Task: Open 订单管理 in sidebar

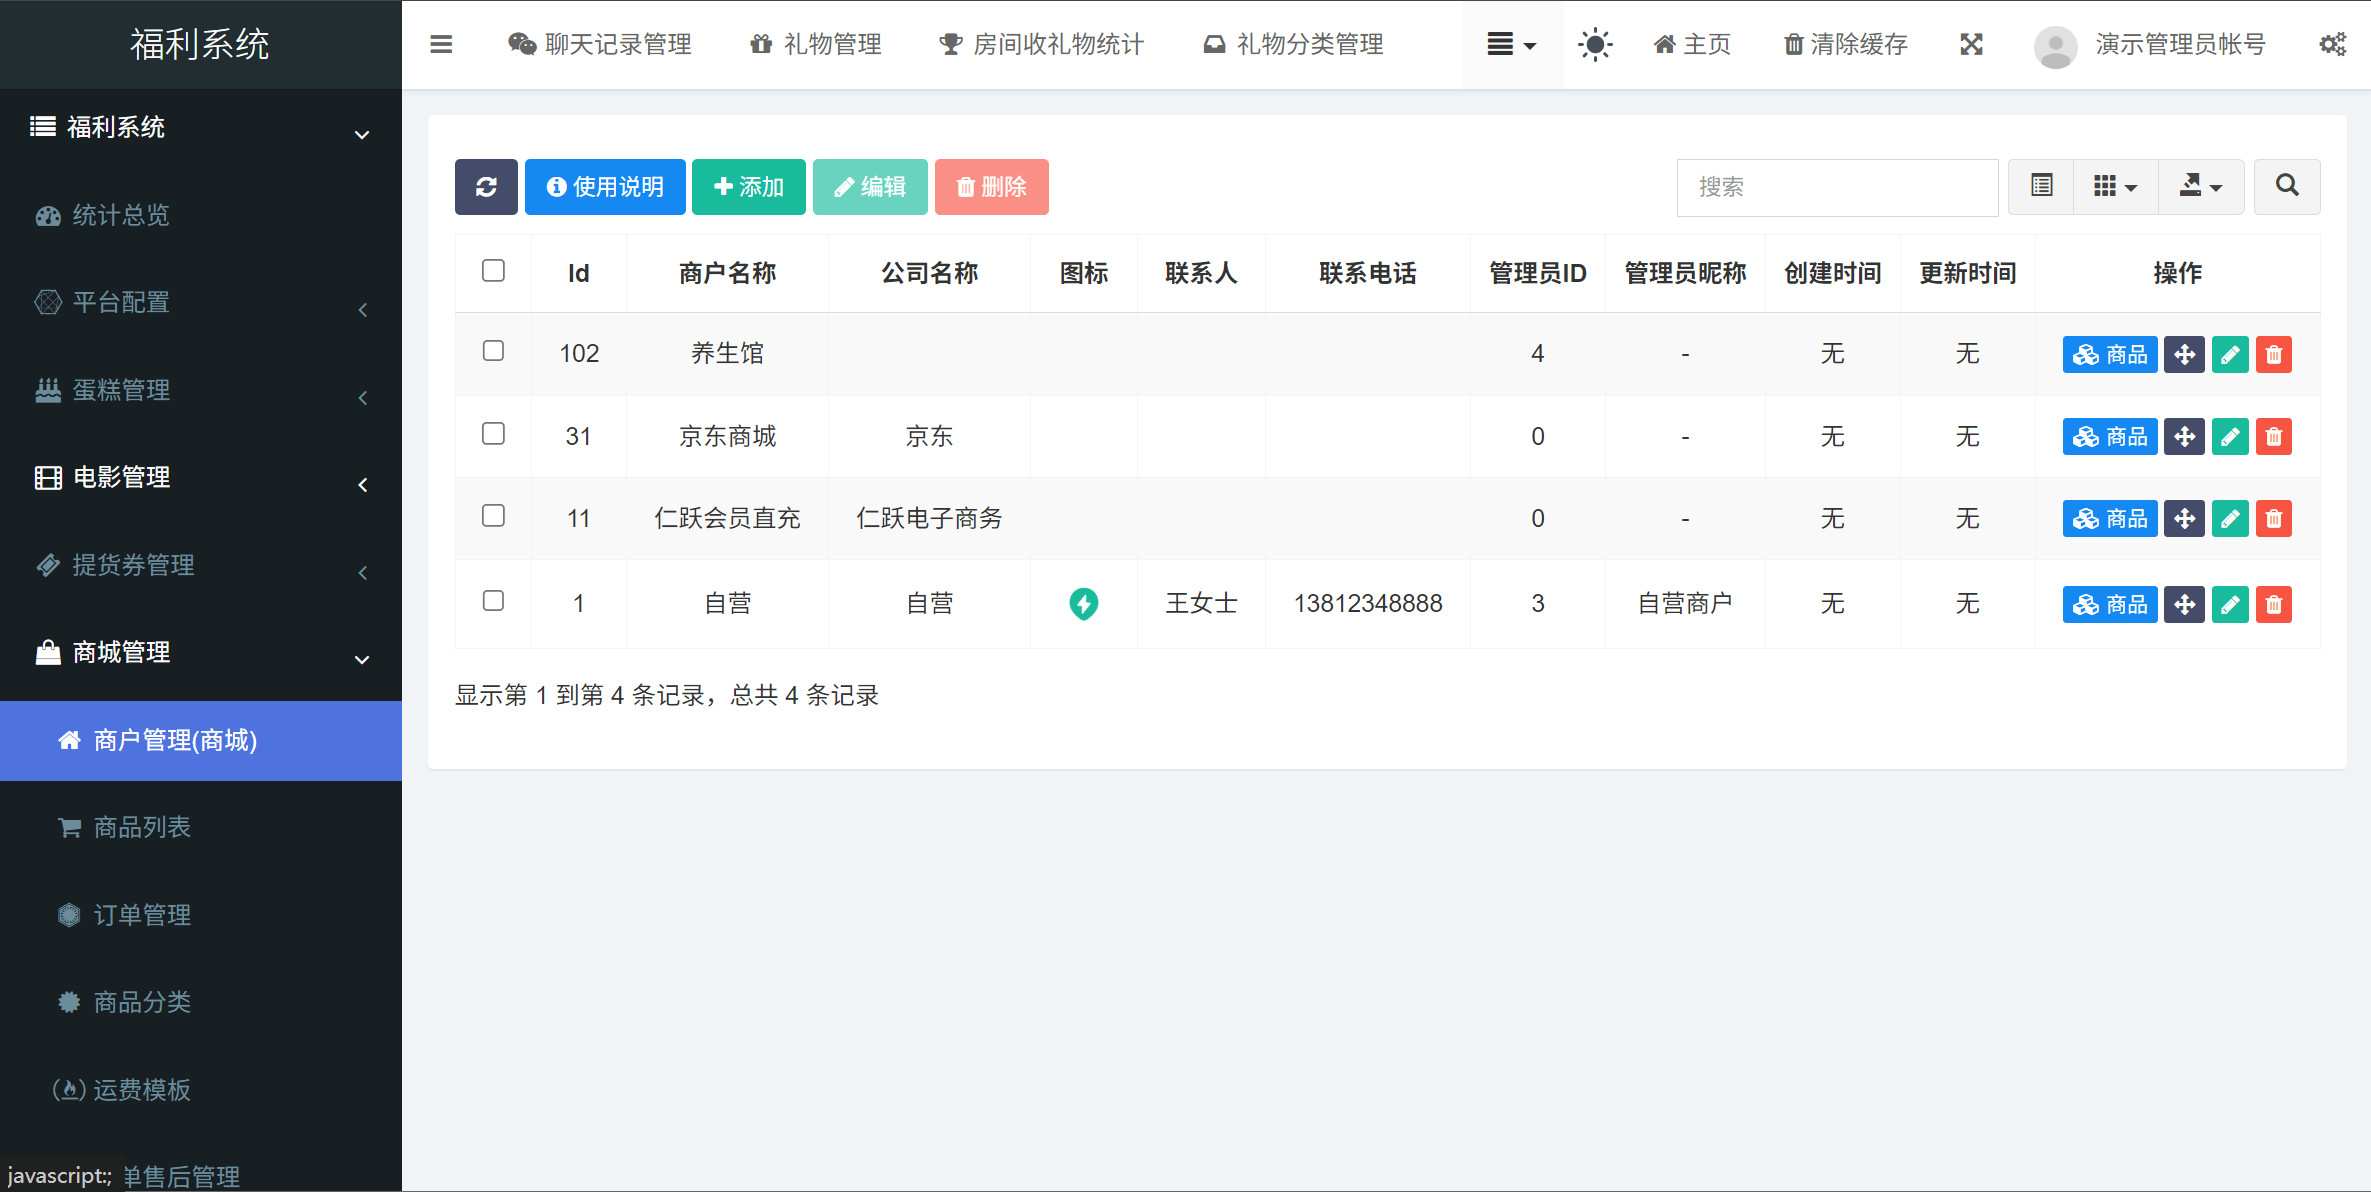Action: tap(200, 915)
